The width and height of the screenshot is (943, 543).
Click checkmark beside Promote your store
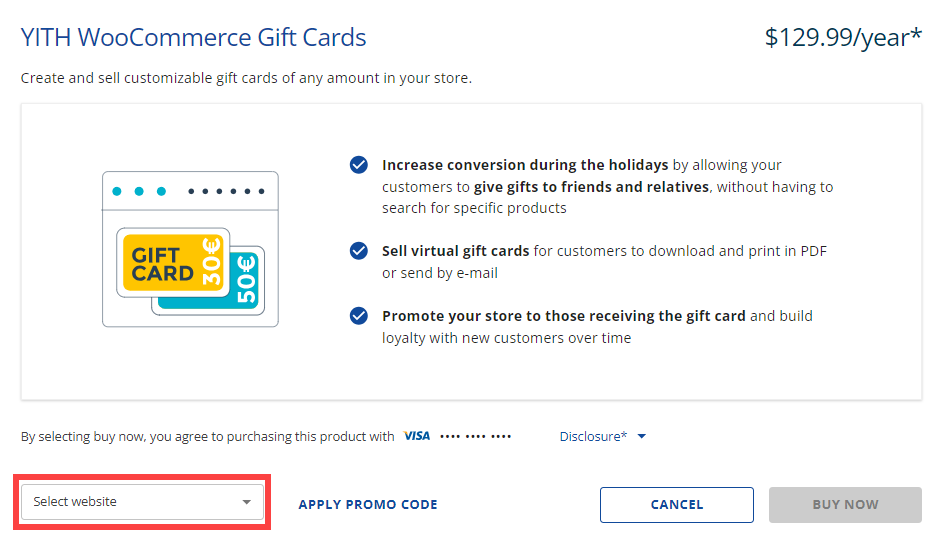(358, 316)
